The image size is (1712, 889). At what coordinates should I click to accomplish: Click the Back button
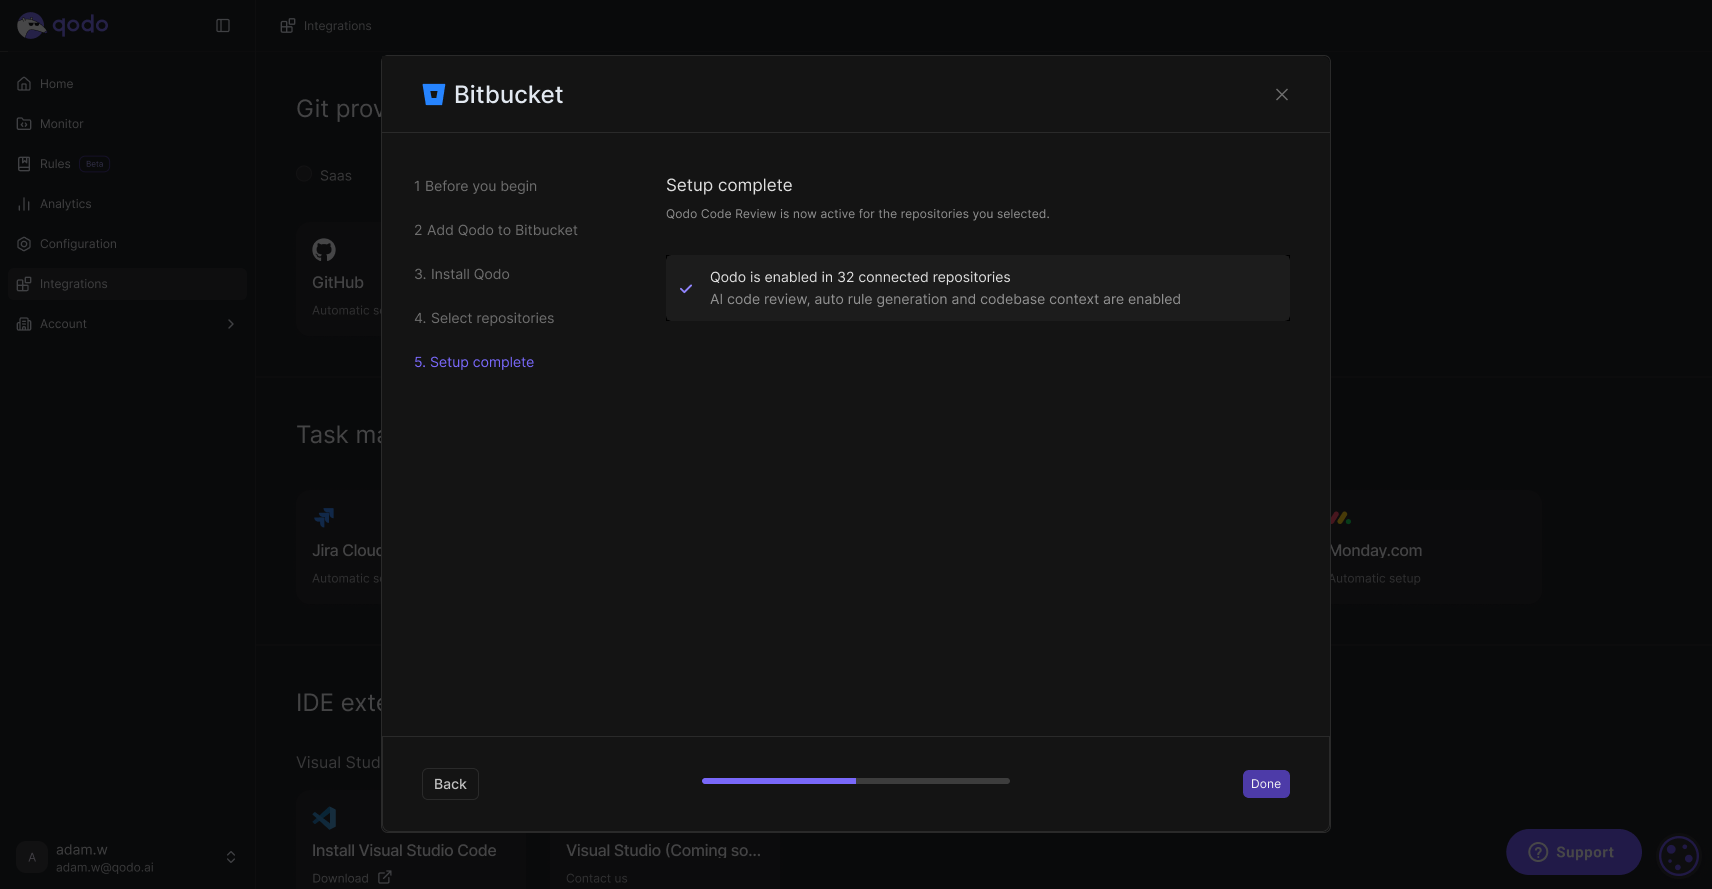tap(450, 784)
